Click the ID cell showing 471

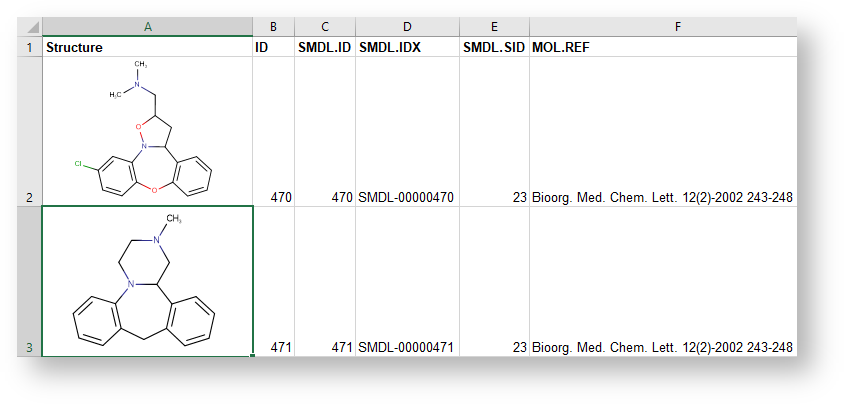280,348
